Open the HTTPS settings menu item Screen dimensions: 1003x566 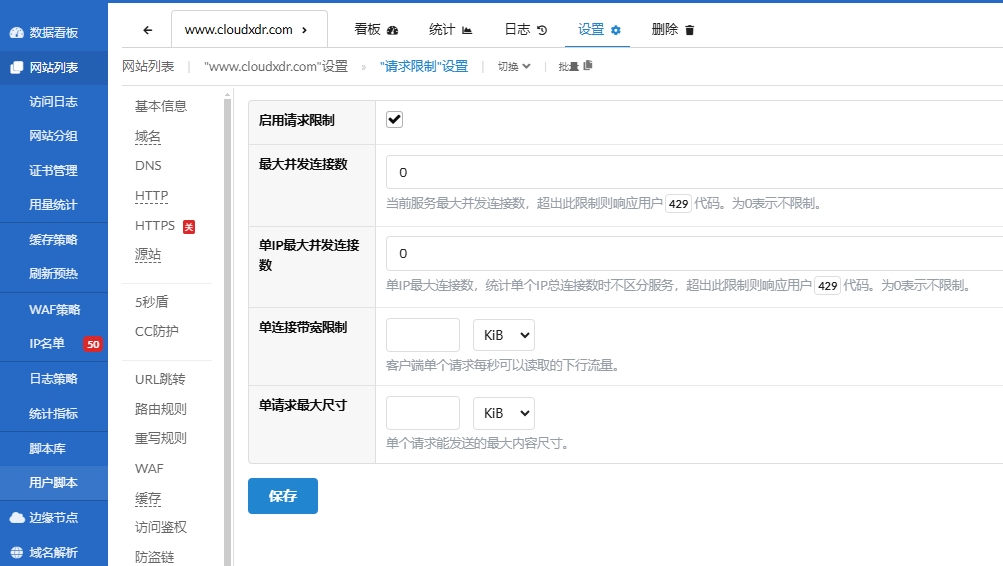[155, 226]
